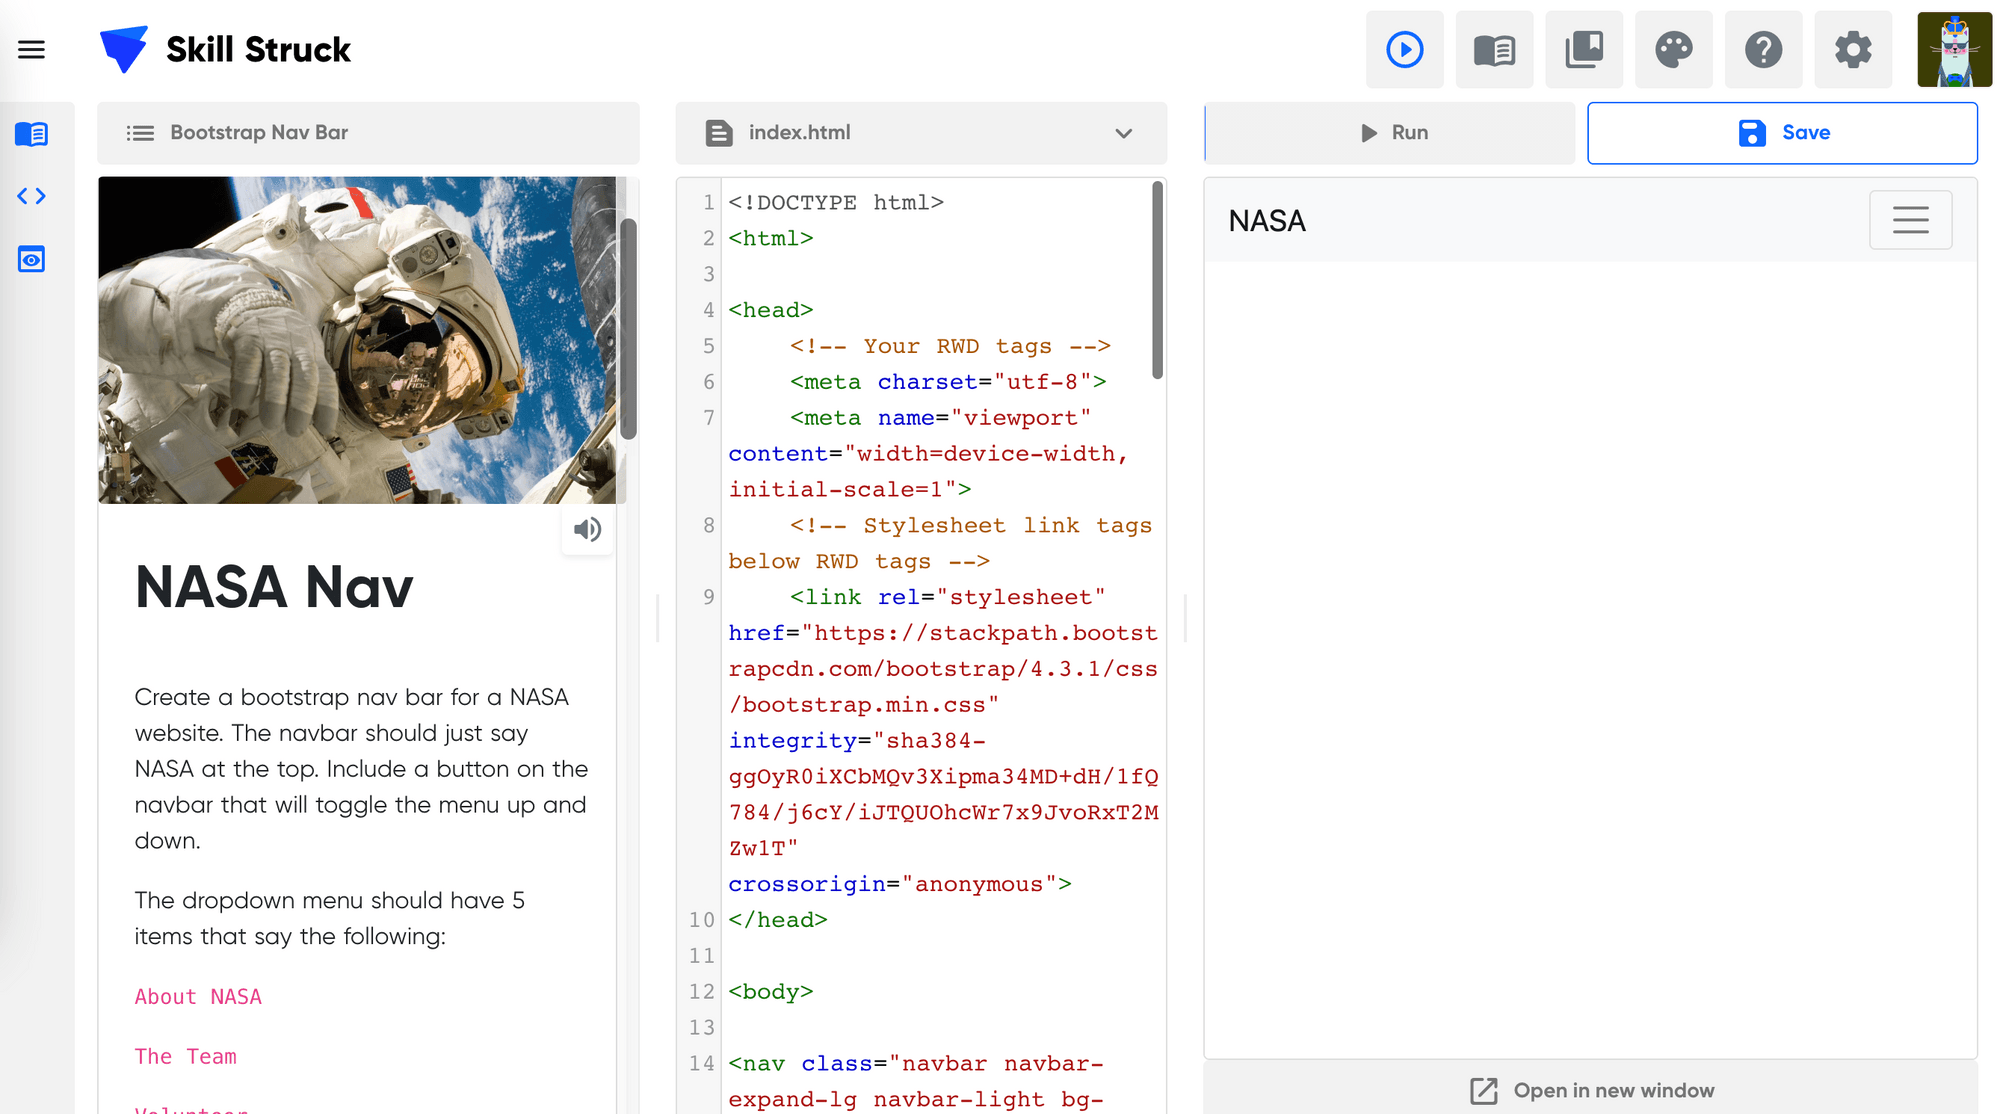Open the settings gear icon
Viewport: 2000px width, 1114px height.
1852,49
